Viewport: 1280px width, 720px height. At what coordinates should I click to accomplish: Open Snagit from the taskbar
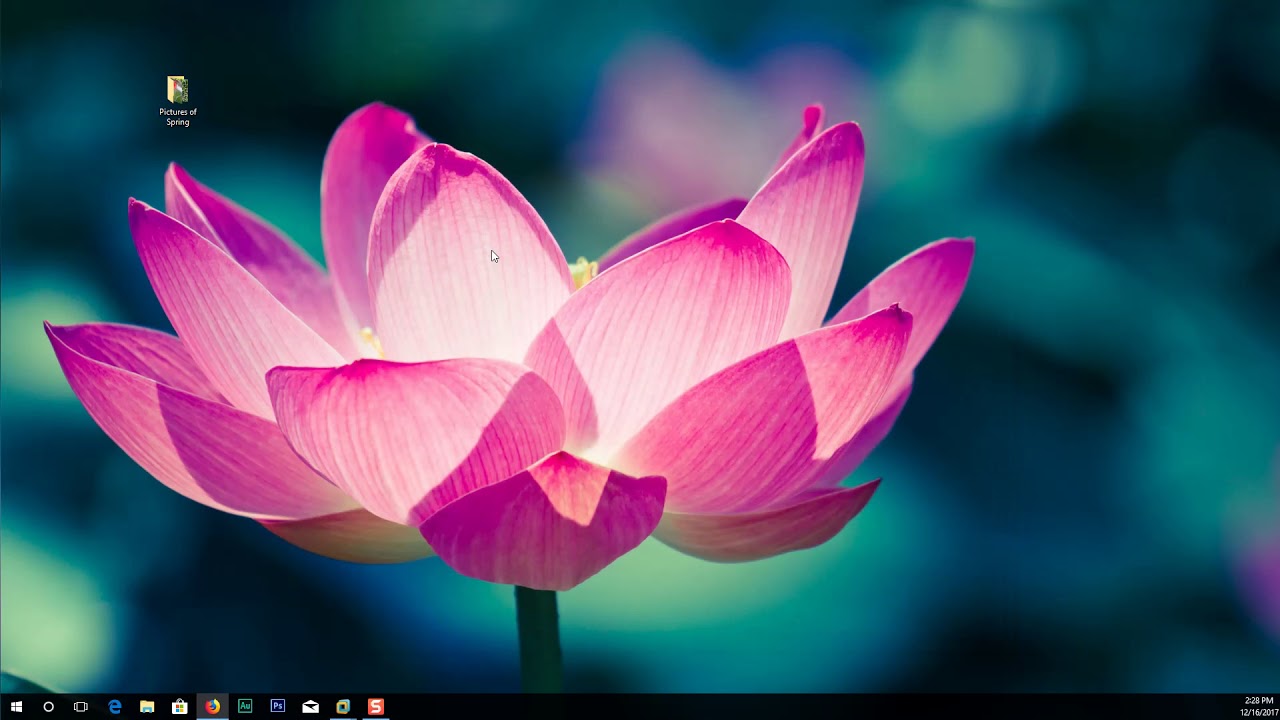(x=376, y=707)
